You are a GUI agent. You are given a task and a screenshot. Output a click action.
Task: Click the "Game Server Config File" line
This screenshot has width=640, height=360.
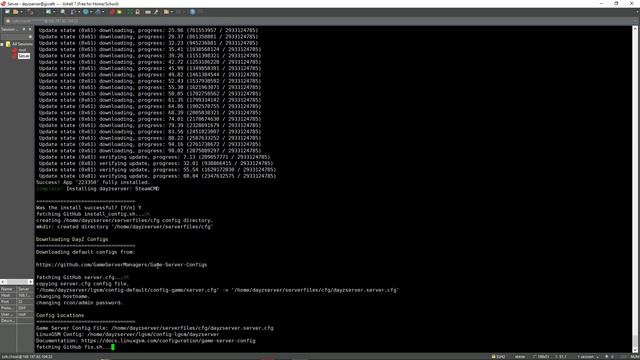tap(155, 328)
